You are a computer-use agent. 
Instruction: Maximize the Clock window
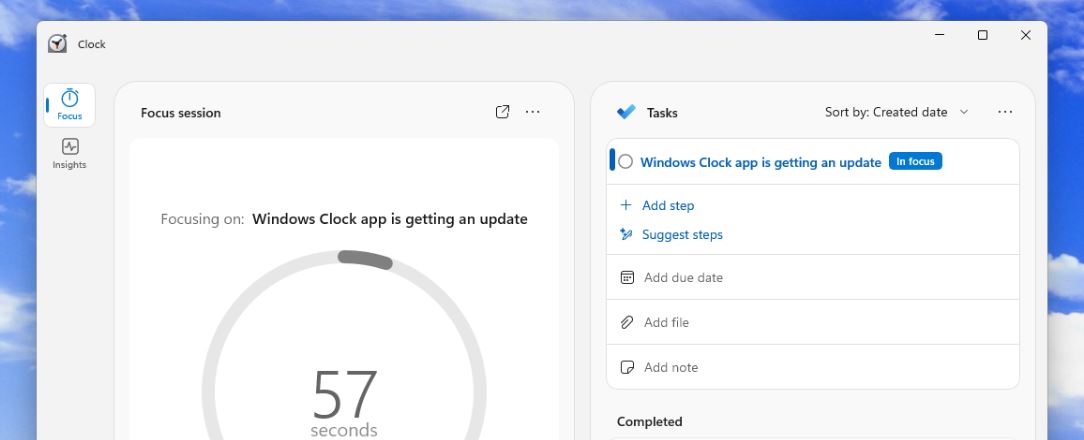(x=982, y=35)
